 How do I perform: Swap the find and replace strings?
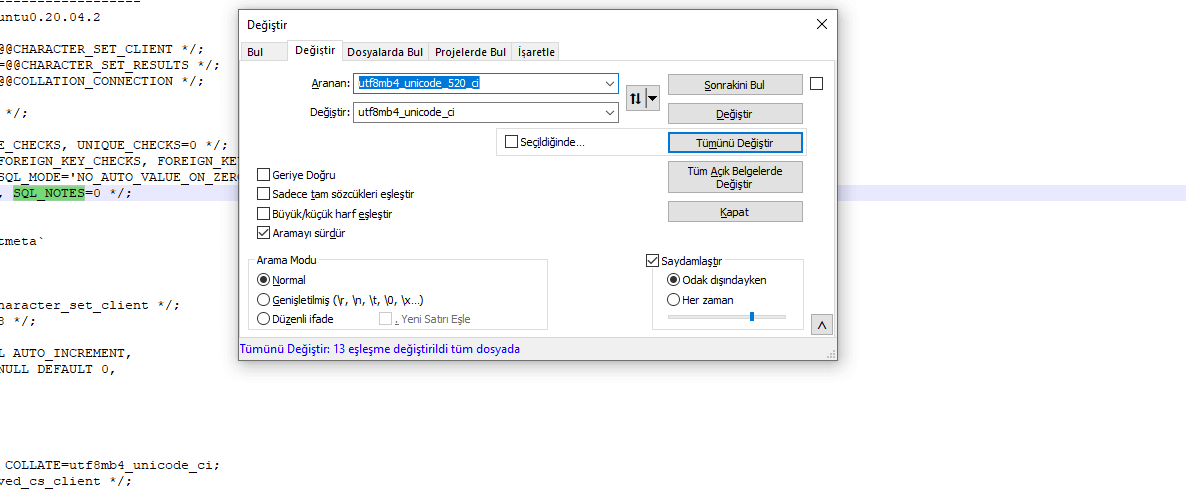(x=635, y=98)
